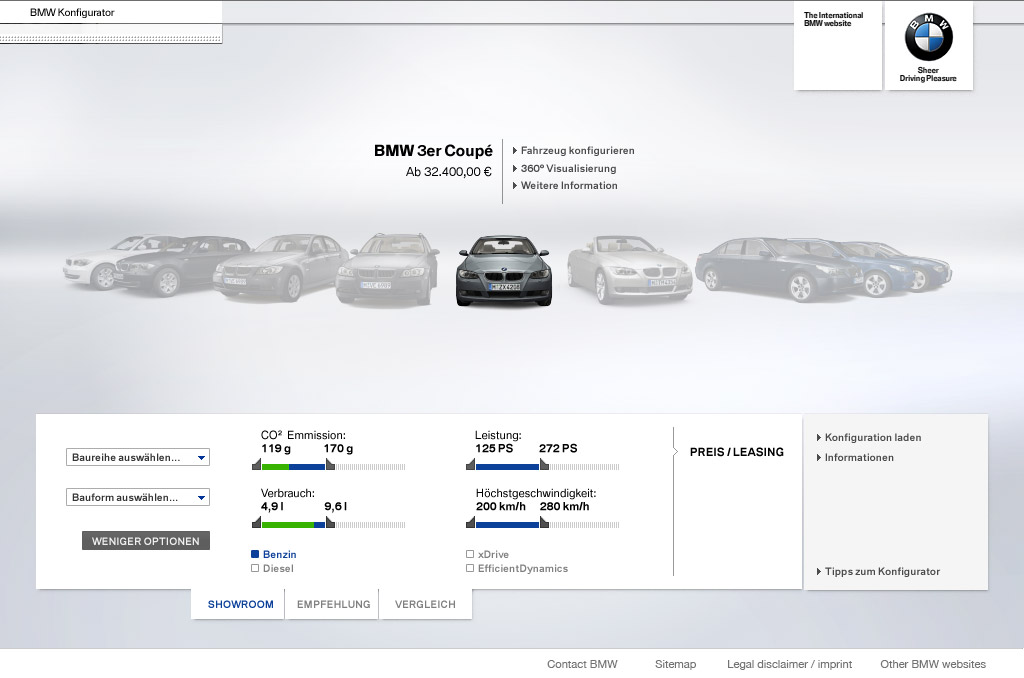
Task: Enable the Diesel checkbox
Action: [x=255, y=568]
